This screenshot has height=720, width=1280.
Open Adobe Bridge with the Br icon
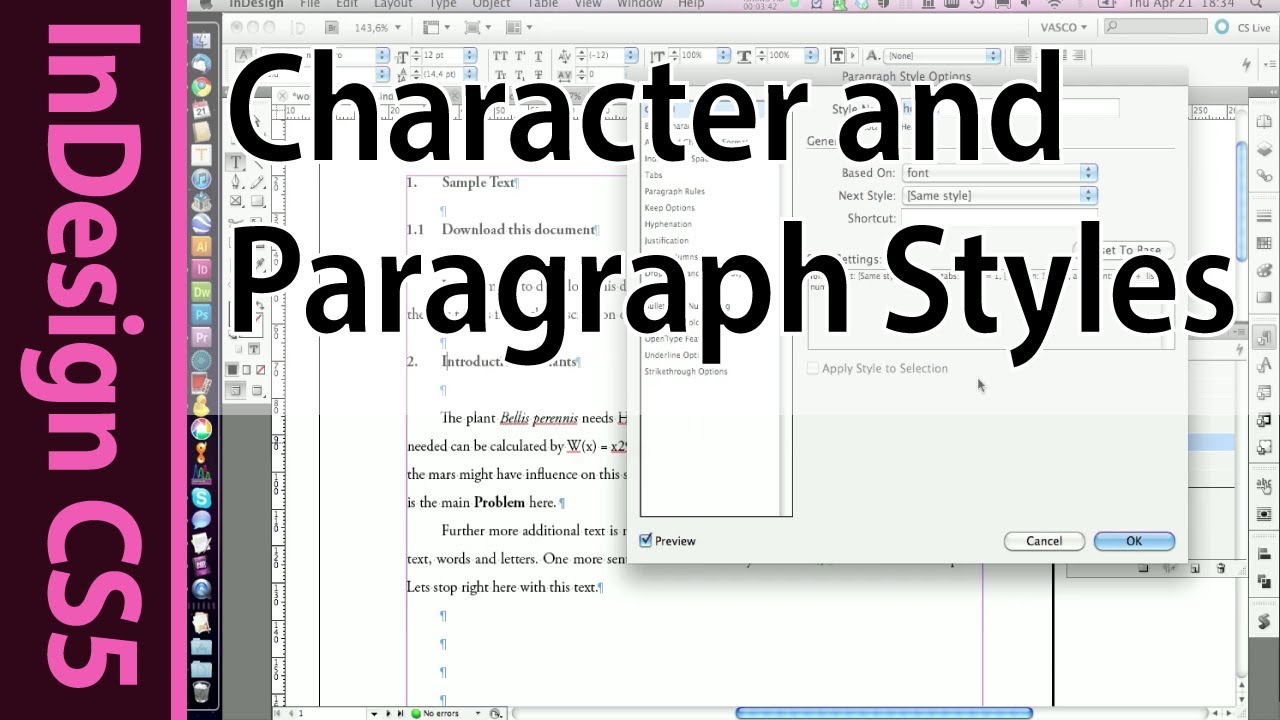click(x=332, y=27)
